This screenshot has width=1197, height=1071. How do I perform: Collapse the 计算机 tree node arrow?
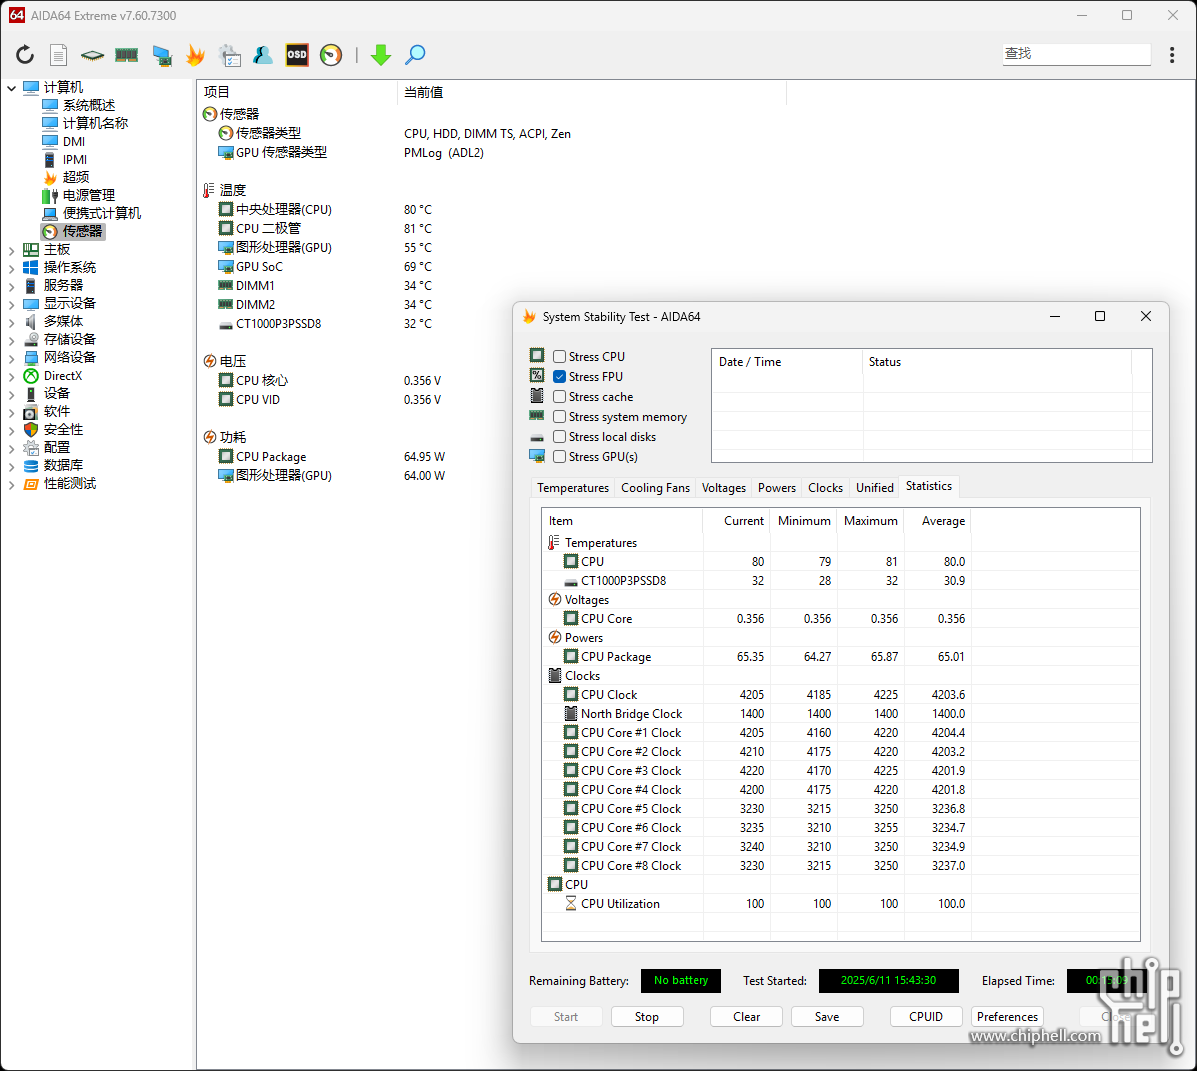coord(11,88)
